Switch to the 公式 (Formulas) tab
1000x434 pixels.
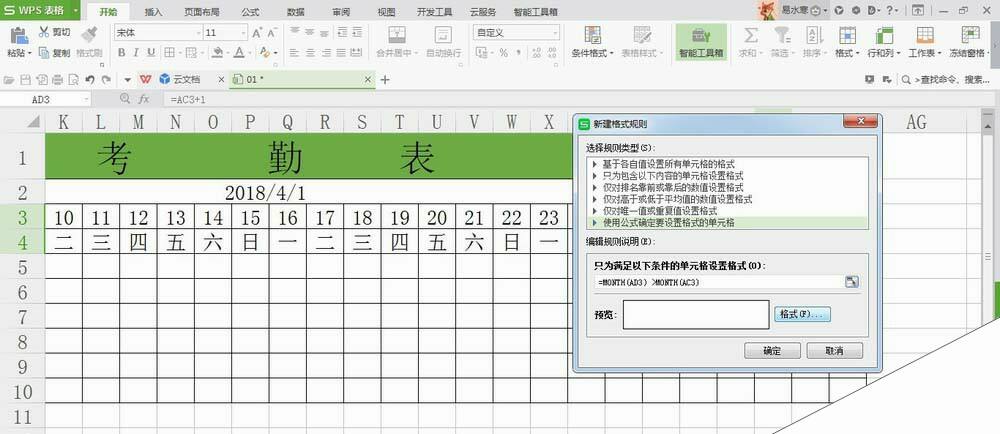(x=251, y=11)
